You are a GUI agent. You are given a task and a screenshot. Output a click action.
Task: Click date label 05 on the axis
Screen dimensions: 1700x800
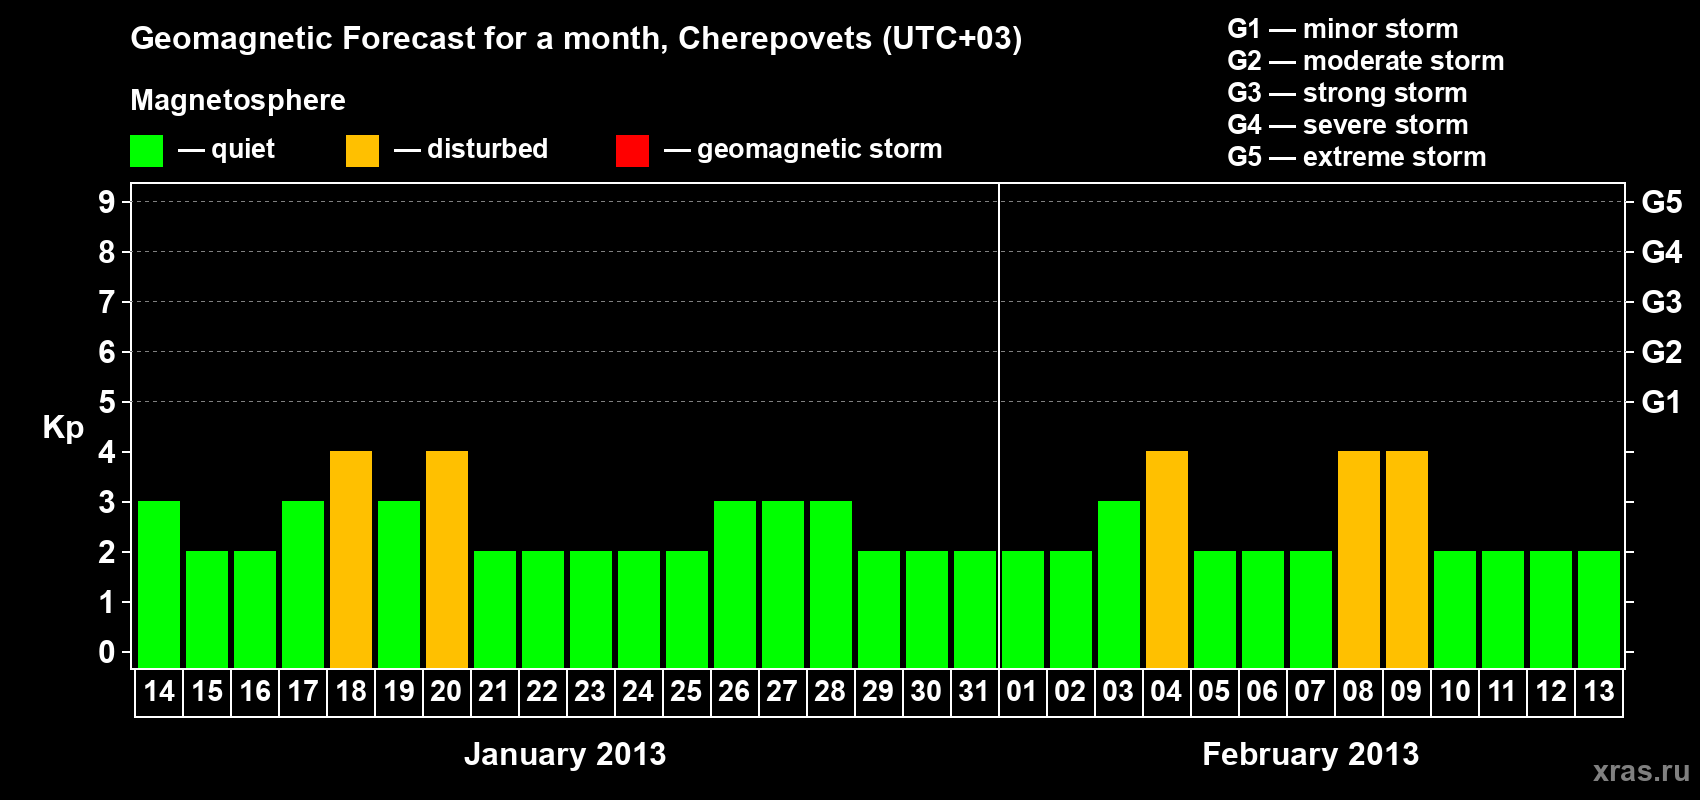tap(1214, 692)
